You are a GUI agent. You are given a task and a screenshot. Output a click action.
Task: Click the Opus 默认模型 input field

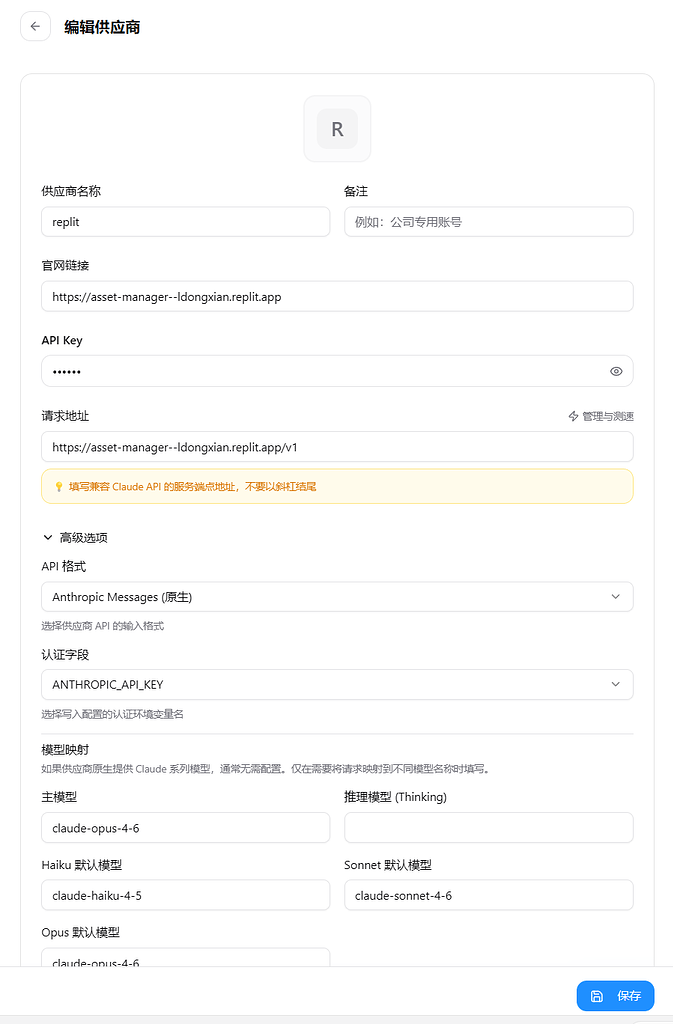tap(186, 957)
